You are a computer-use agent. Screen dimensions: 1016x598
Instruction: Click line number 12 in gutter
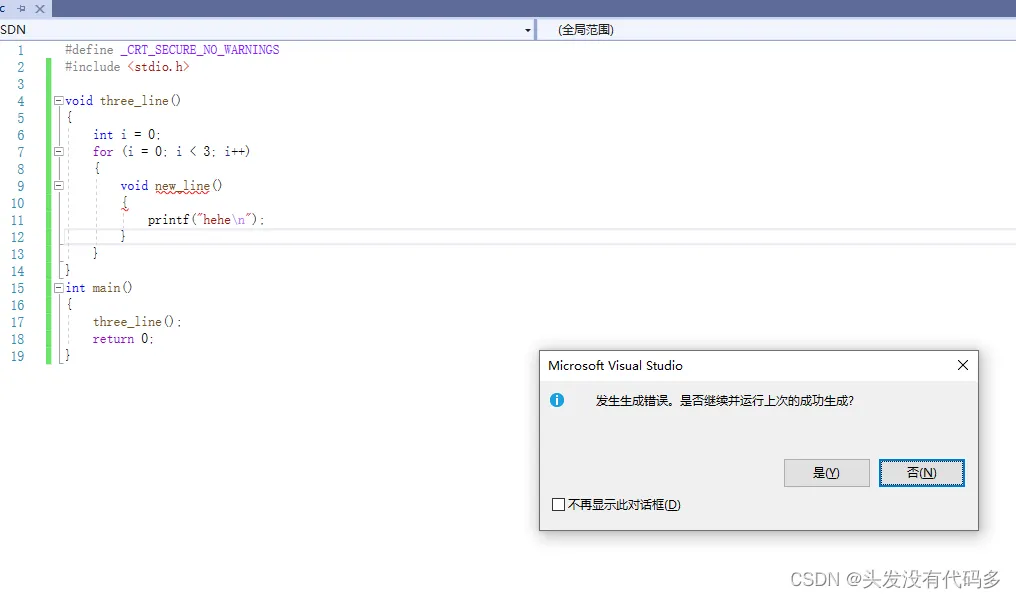(x=17, y=237)
